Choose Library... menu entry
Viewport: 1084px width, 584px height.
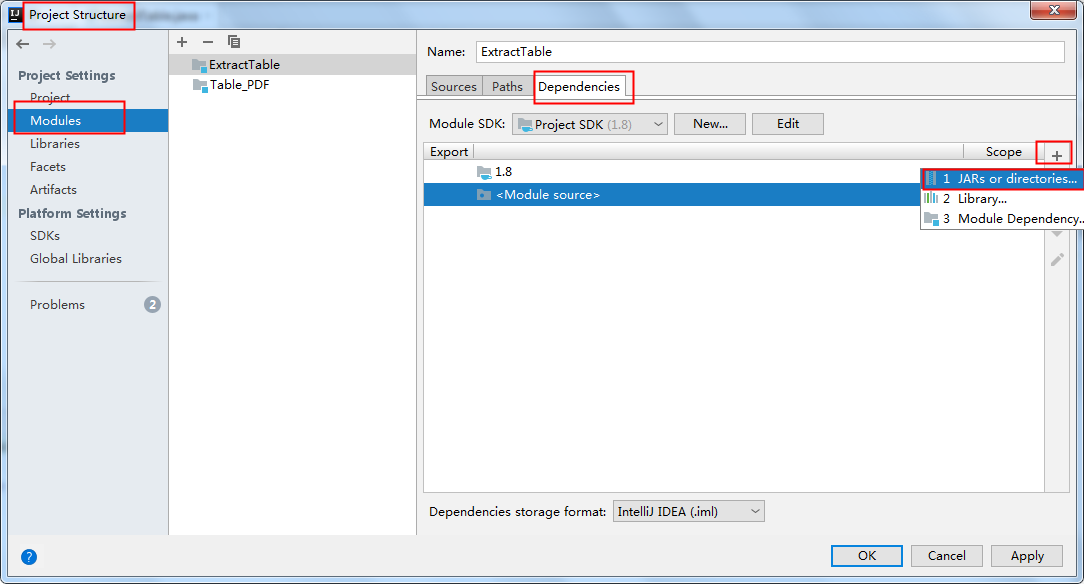(x=1002, y=198)
